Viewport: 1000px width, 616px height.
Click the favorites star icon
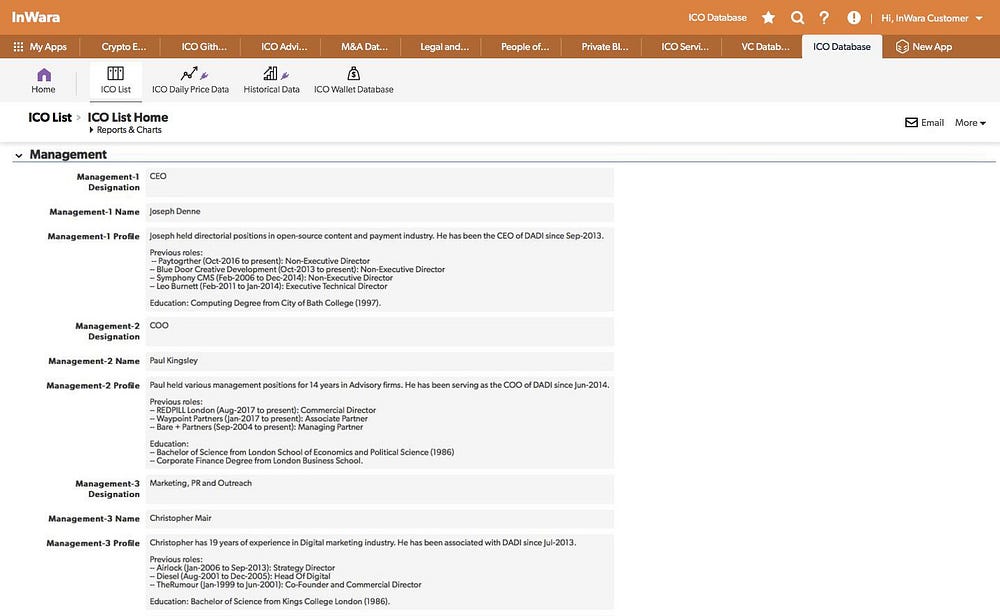768,18
